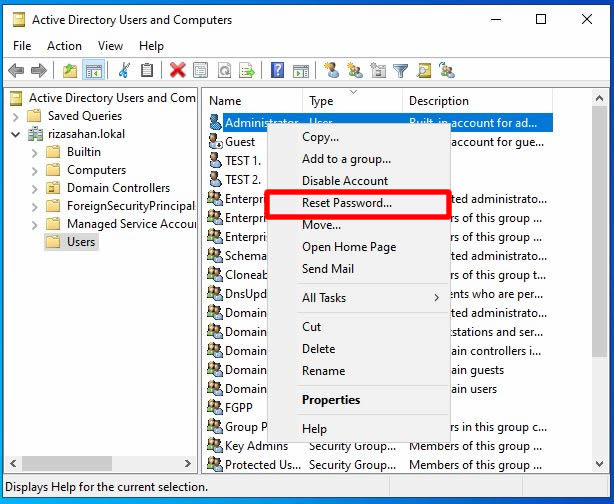Open Properties via the toolbar sheet icon
Viewport: 614px width, 504px height.
tap(200, 71)
